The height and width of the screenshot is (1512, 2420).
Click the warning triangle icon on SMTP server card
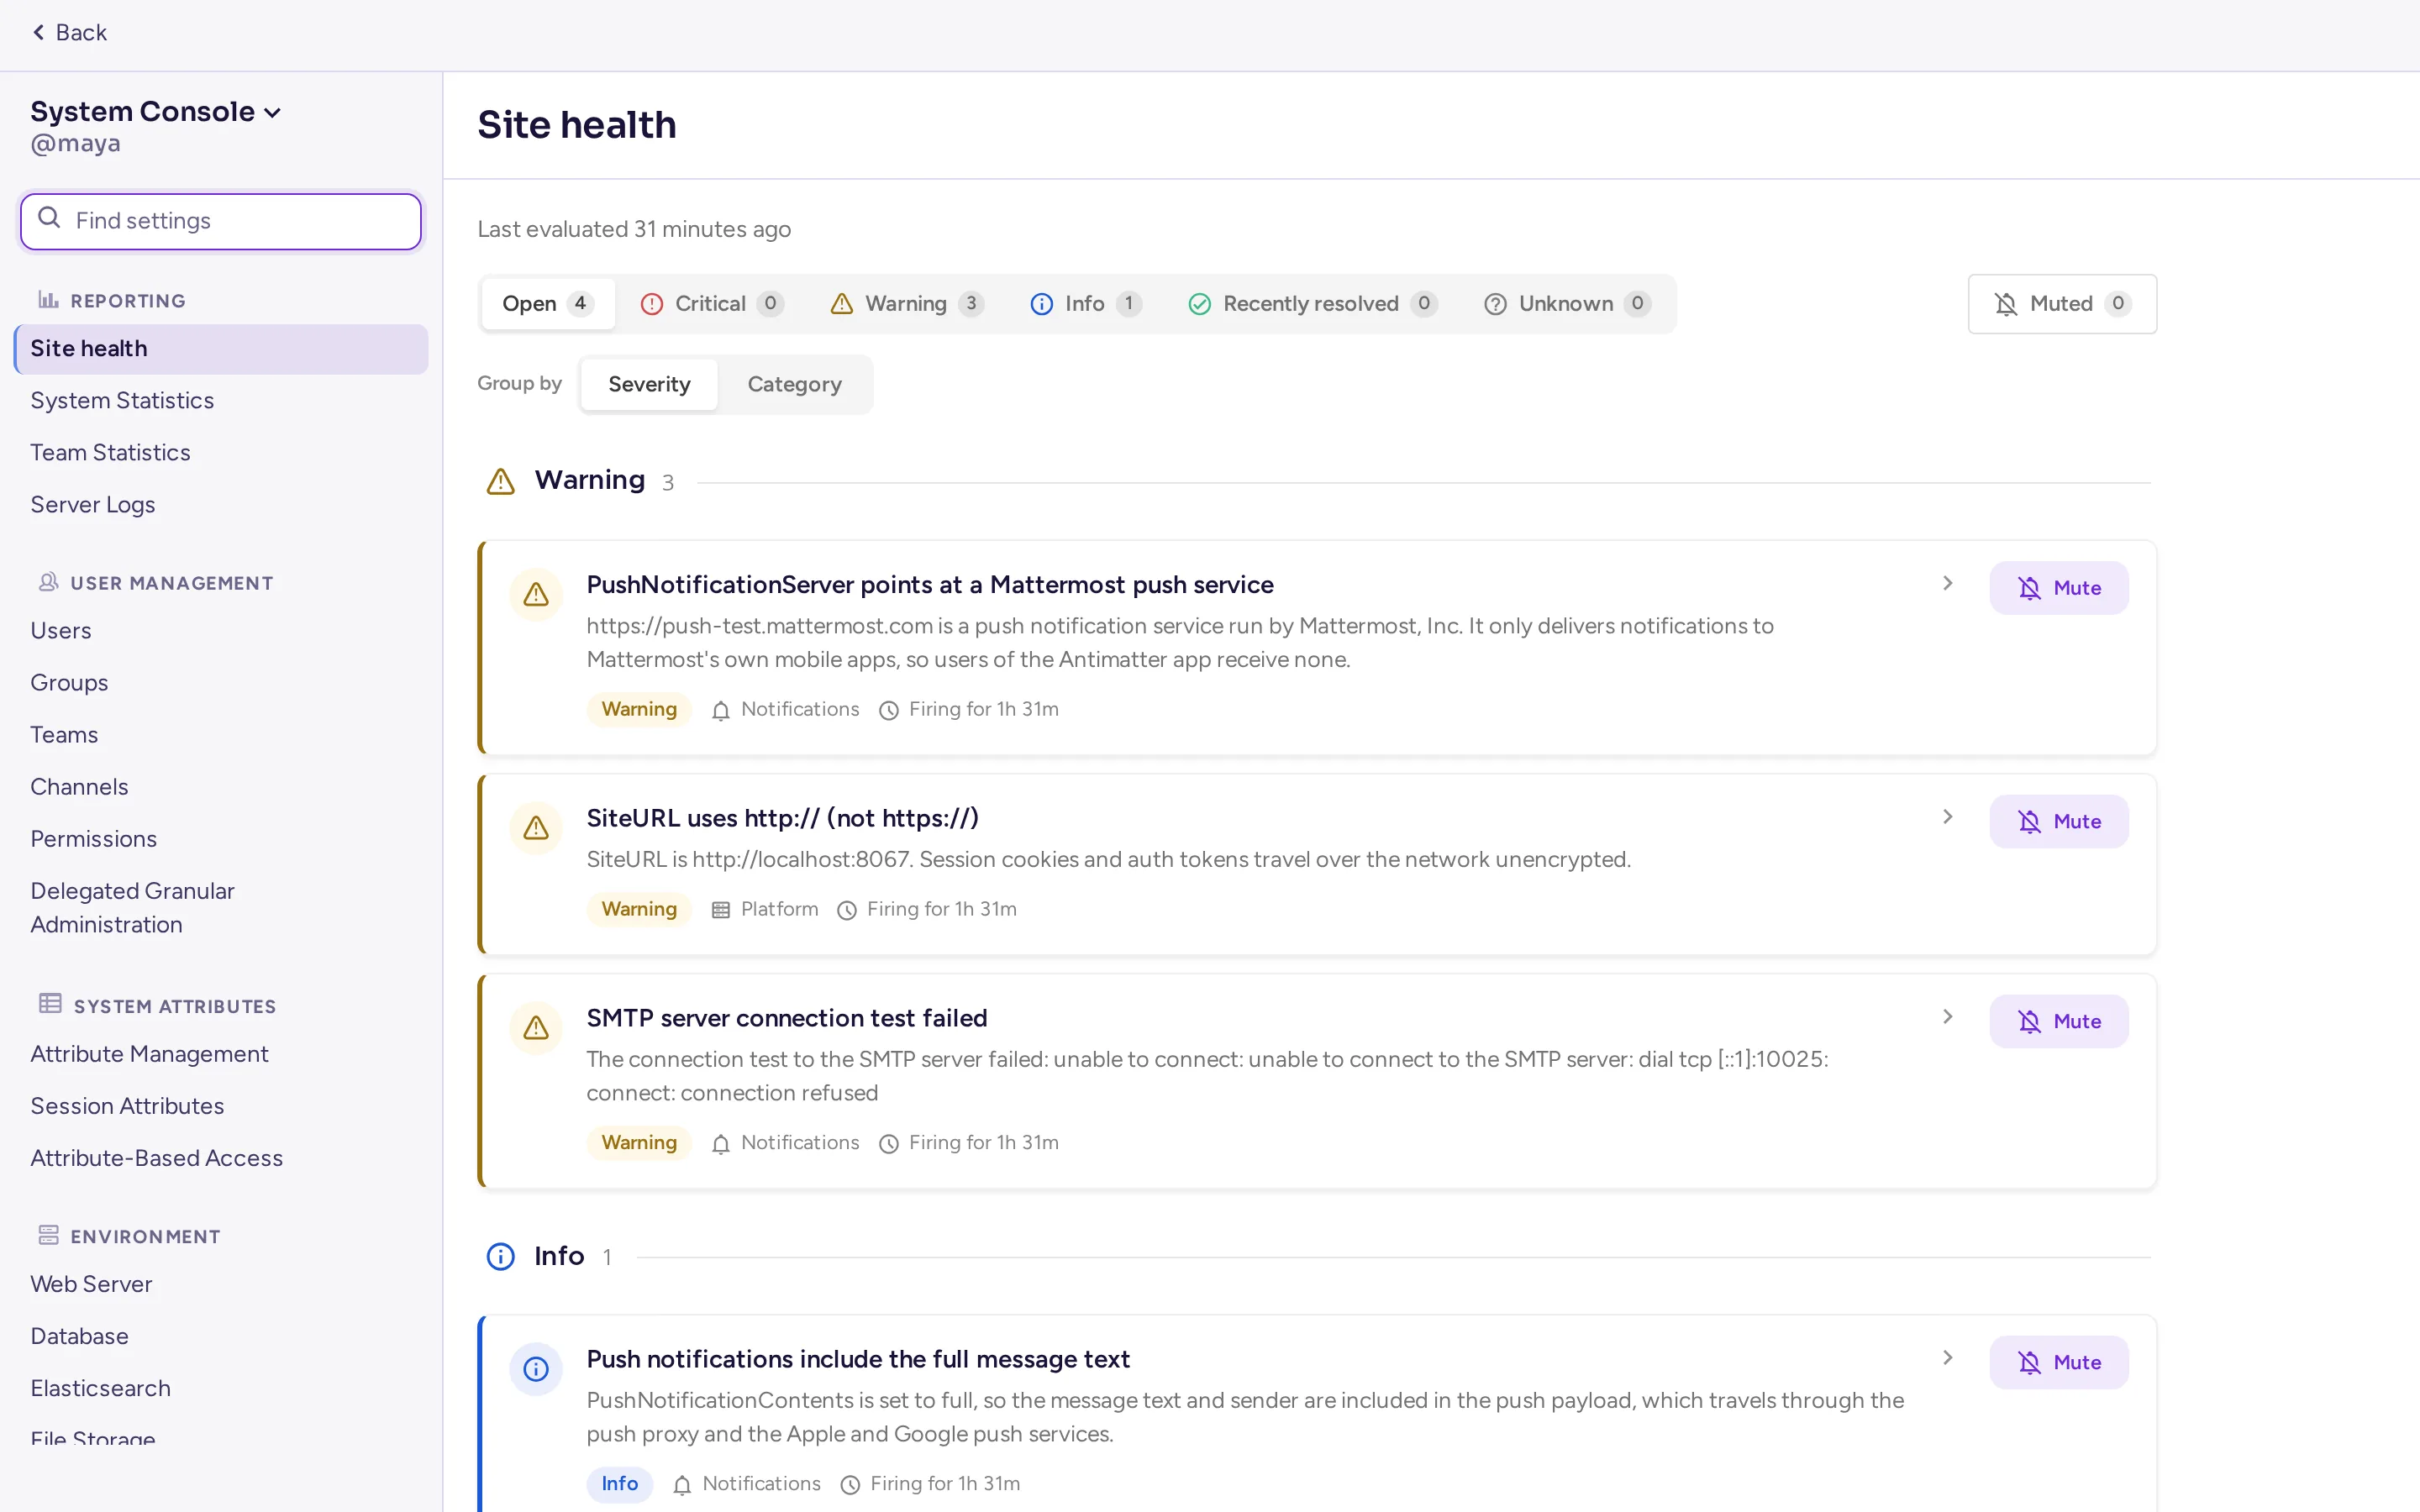tap(536, 1028)
